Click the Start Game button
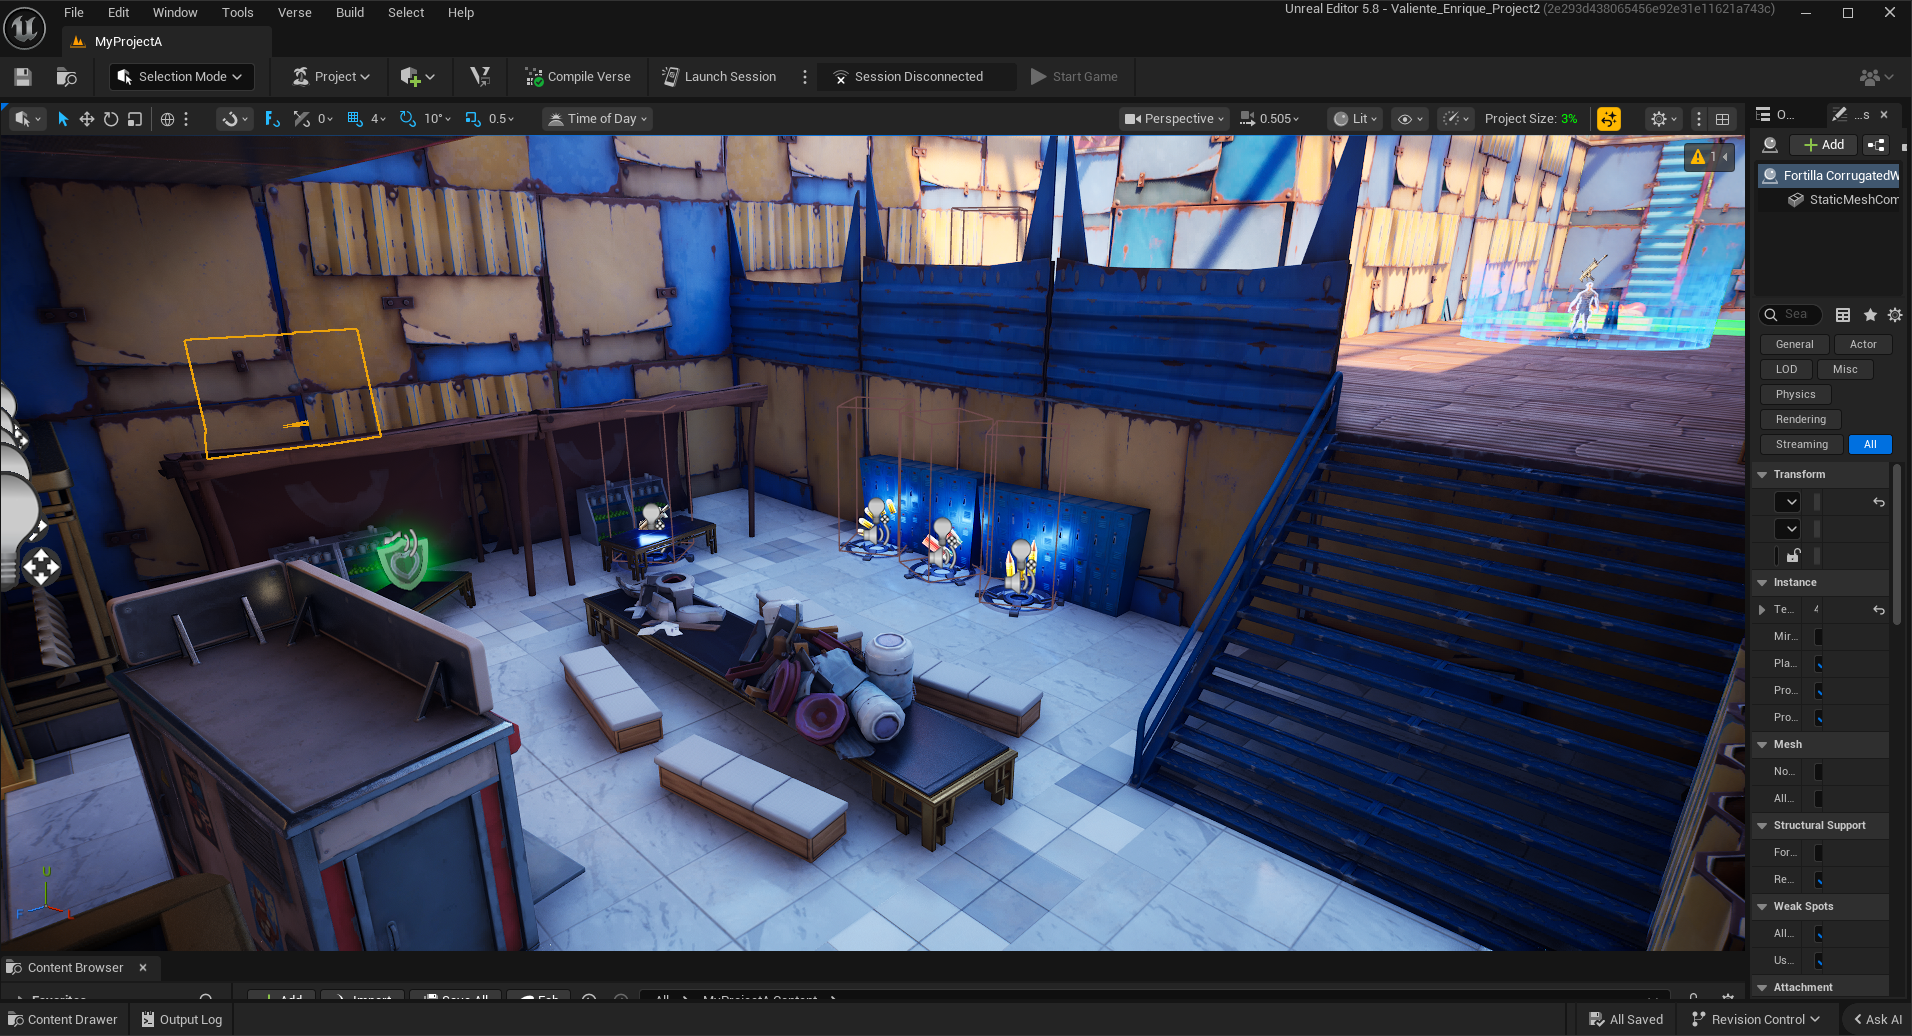 pyautogui.click(x=1075, y=77)
